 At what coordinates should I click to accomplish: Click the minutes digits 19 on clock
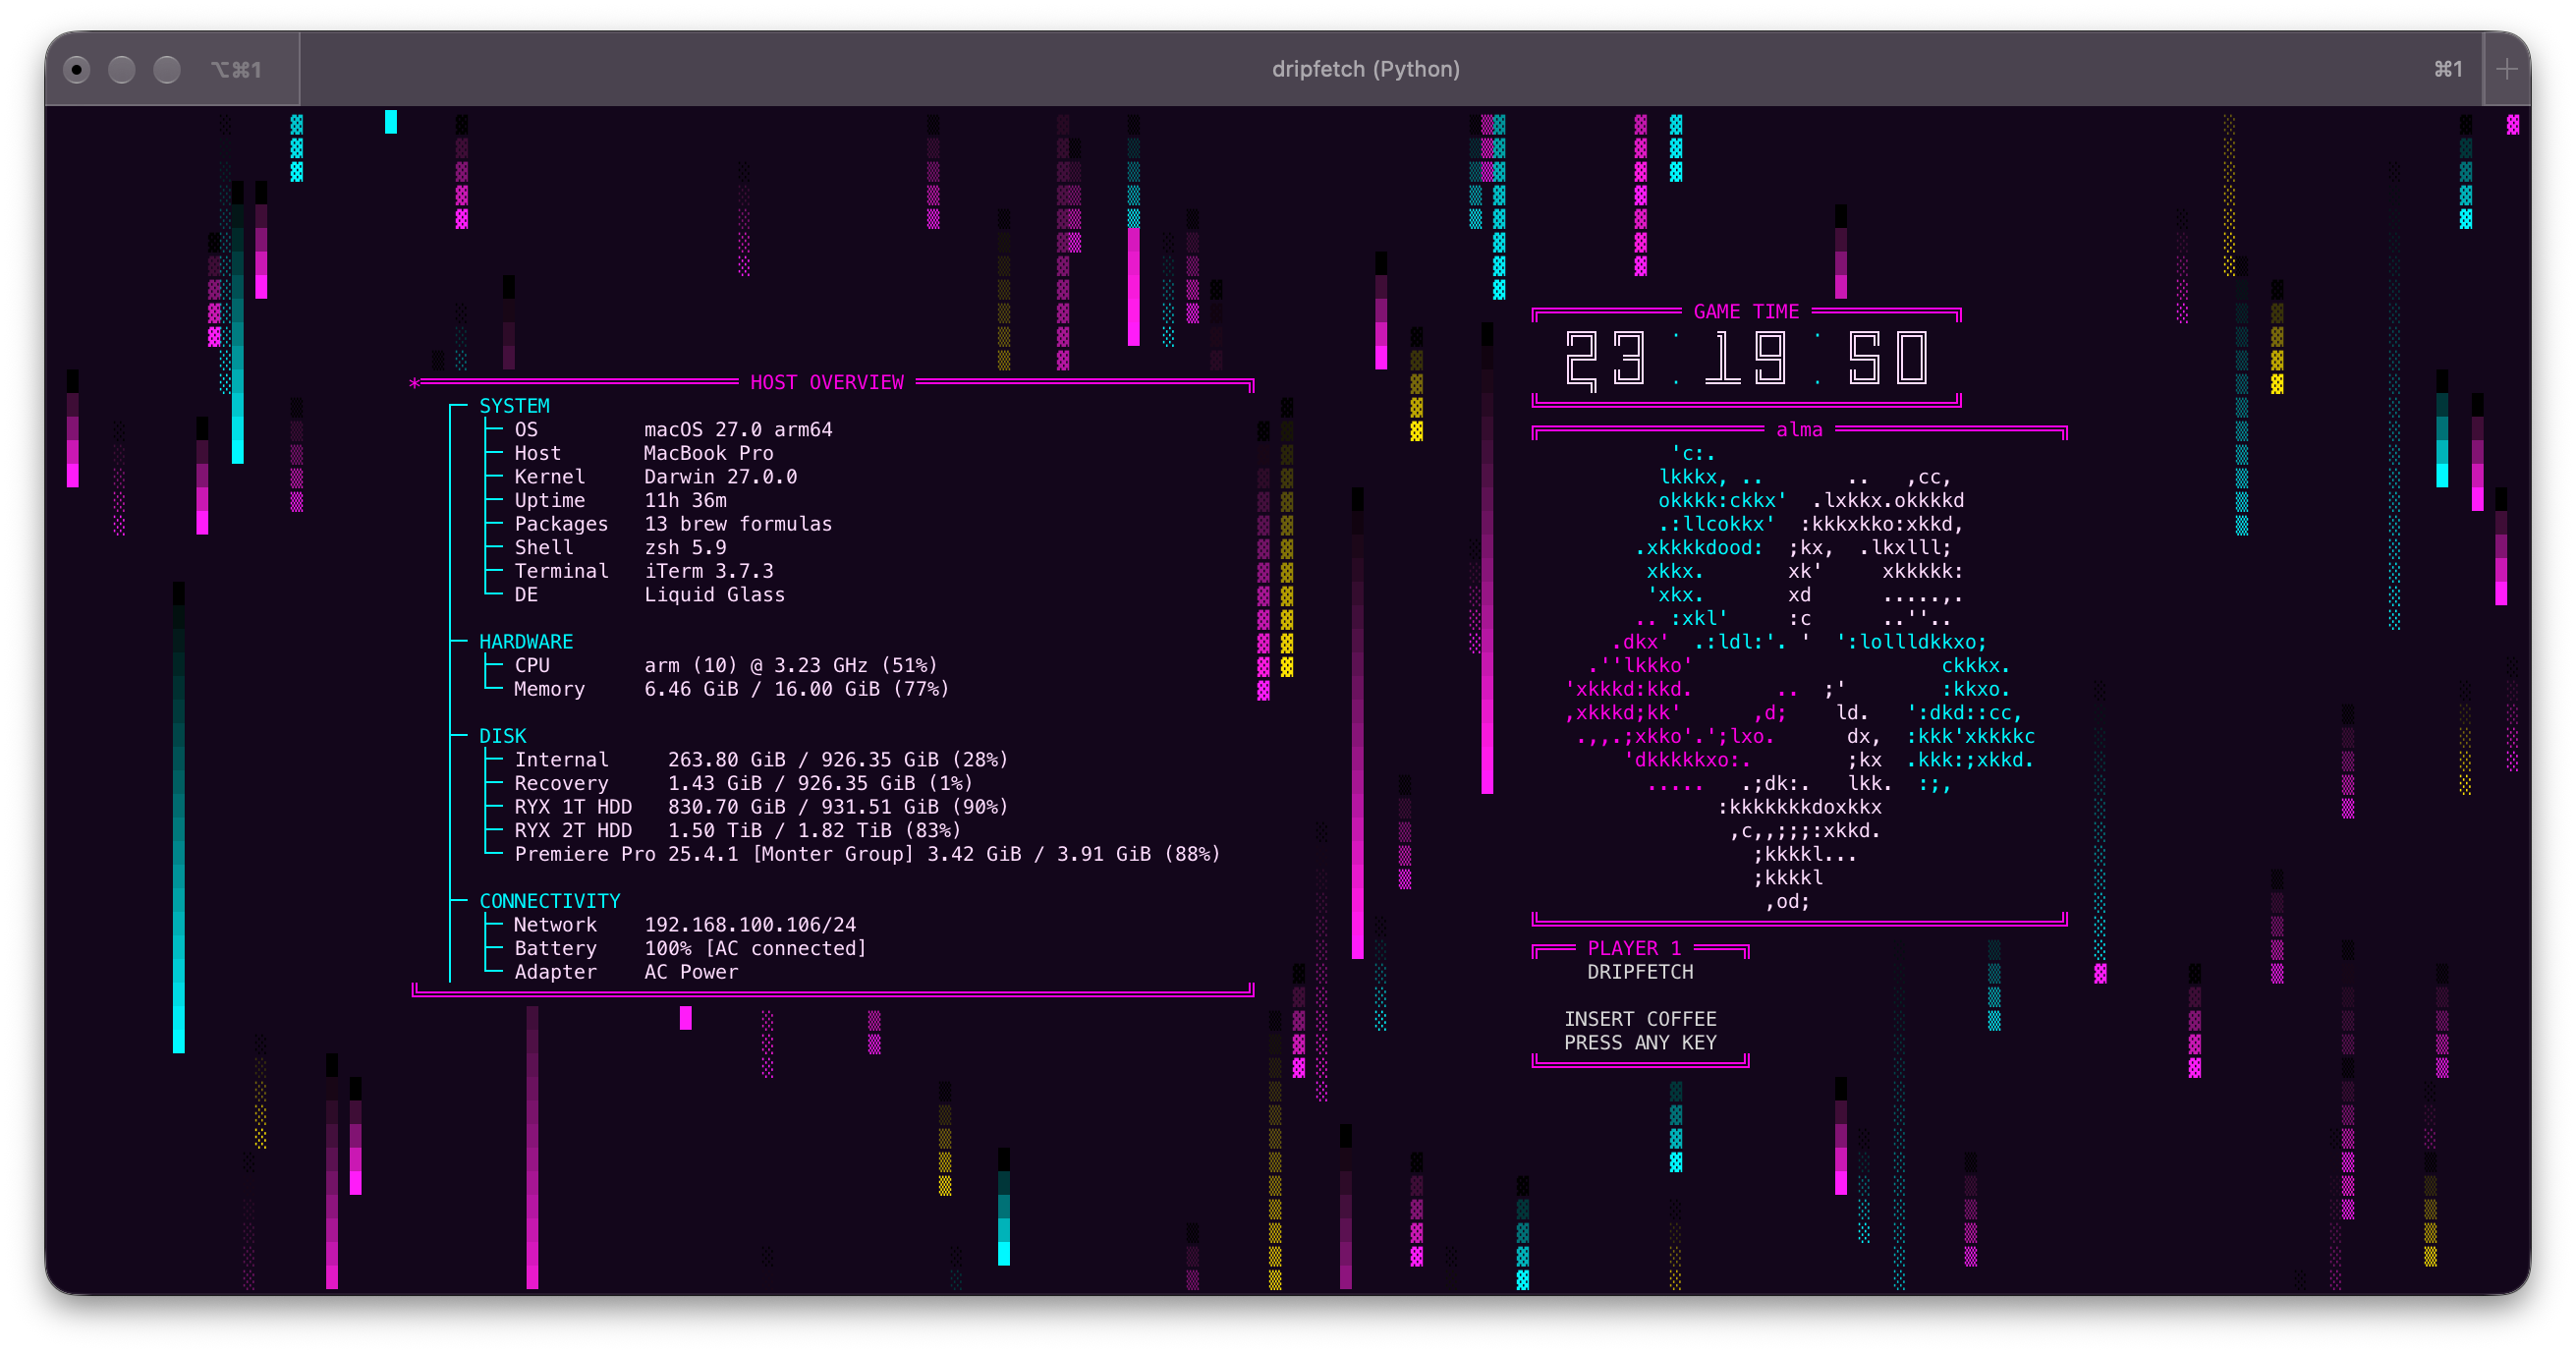tap(1746, 359)
